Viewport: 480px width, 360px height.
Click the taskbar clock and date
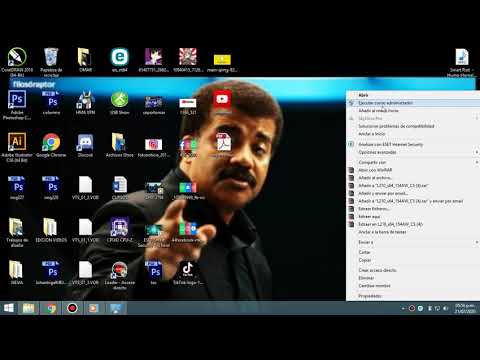pos(465,308)
